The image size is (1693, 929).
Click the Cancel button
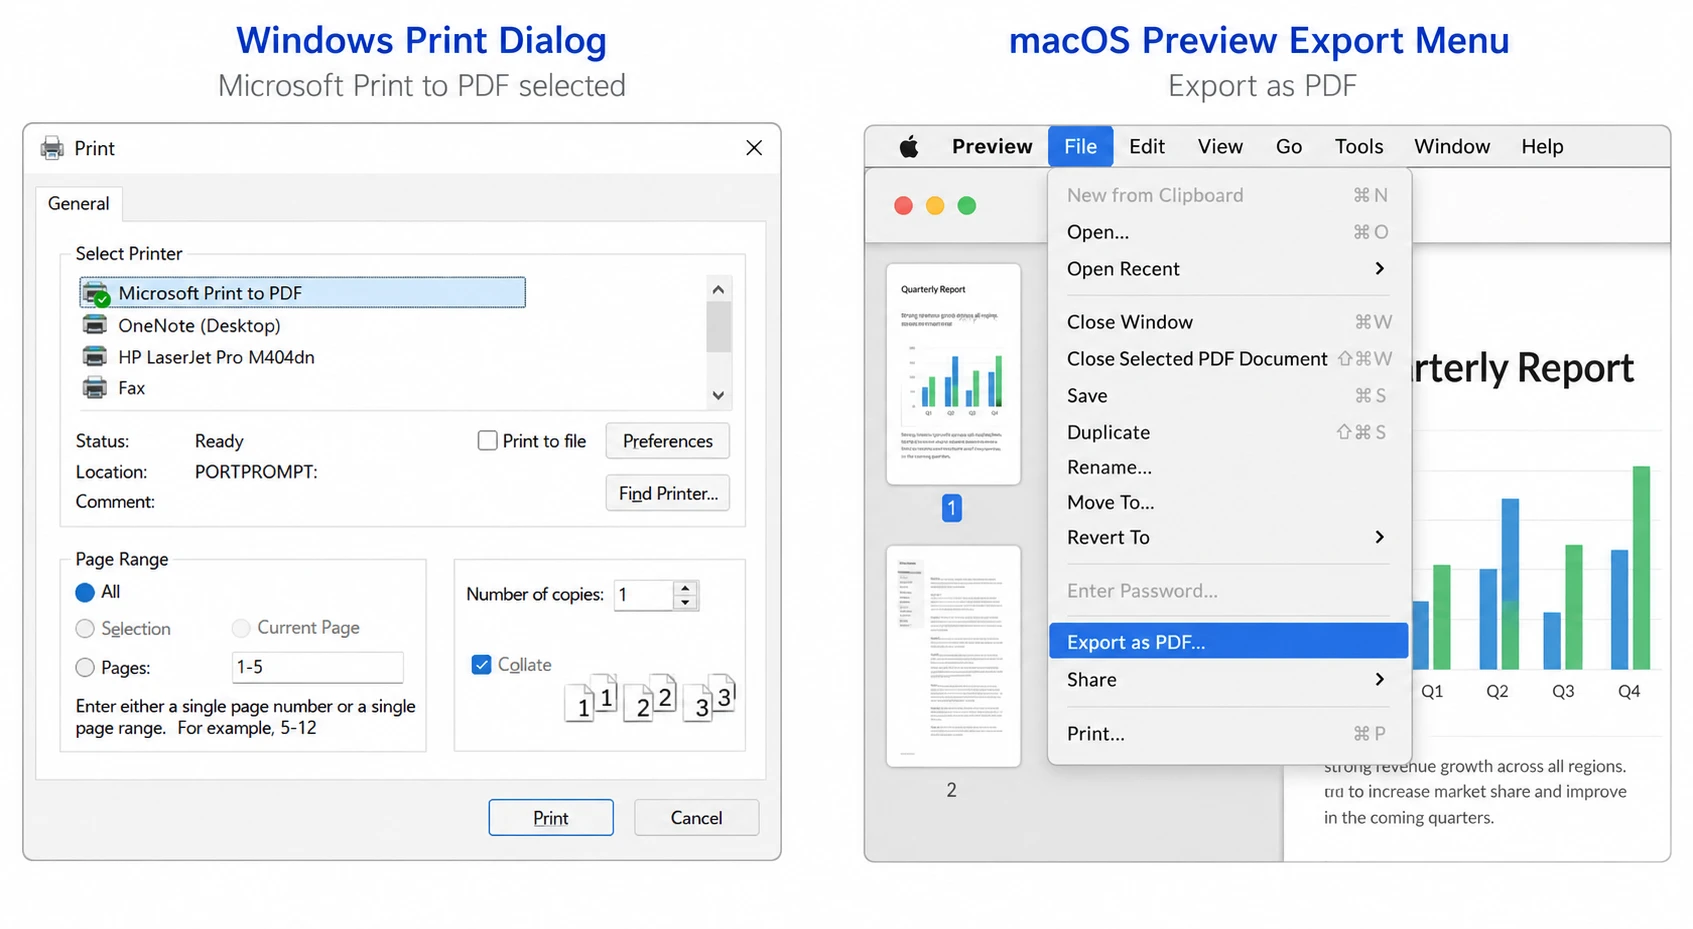696,818
